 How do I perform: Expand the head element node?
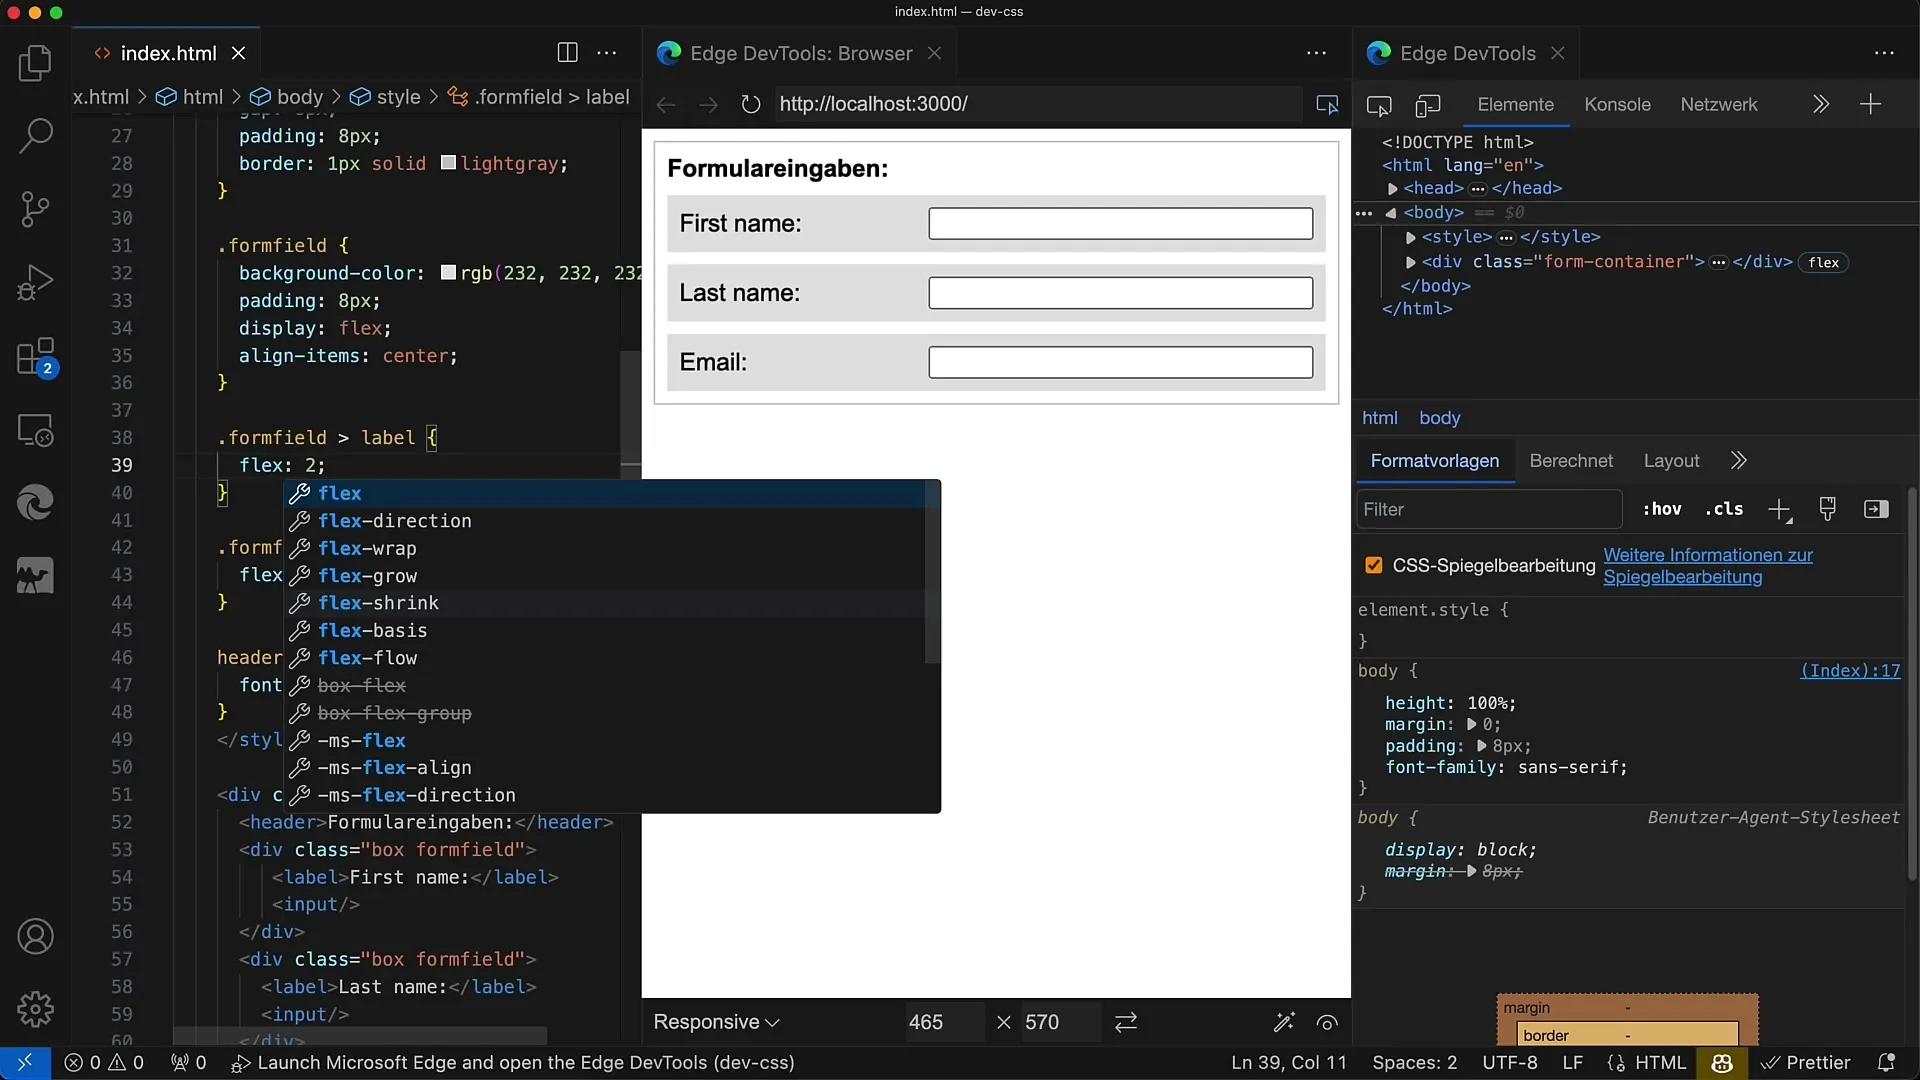coord(1392,189)
